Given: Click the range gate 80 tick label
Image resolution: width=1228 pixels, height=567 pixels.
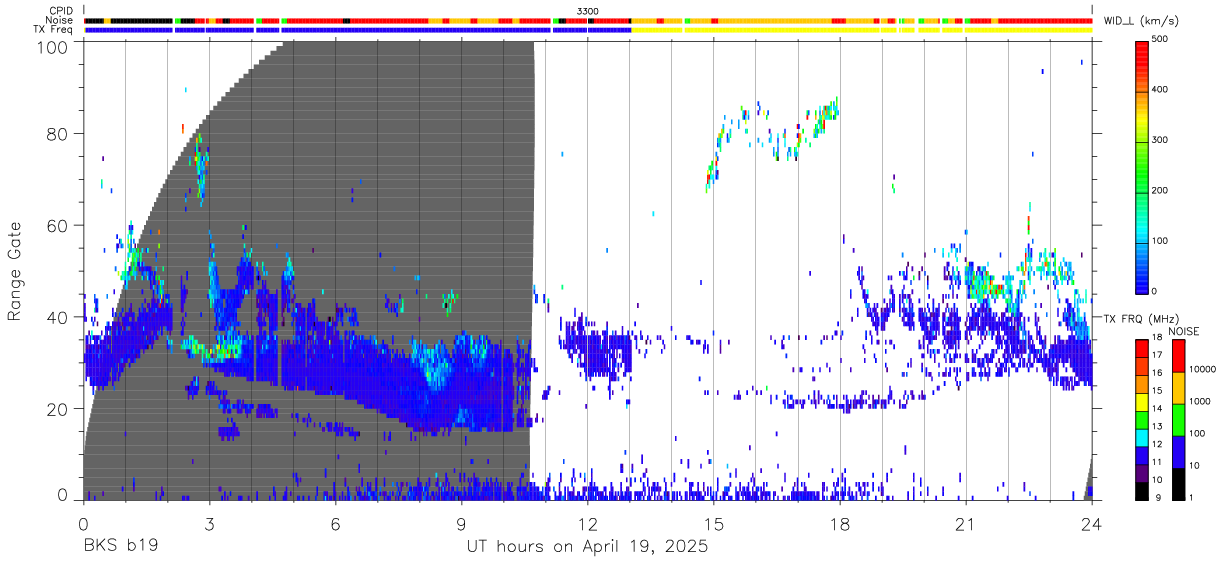Looking at the screenshot, I should click(x=59, y=133).
